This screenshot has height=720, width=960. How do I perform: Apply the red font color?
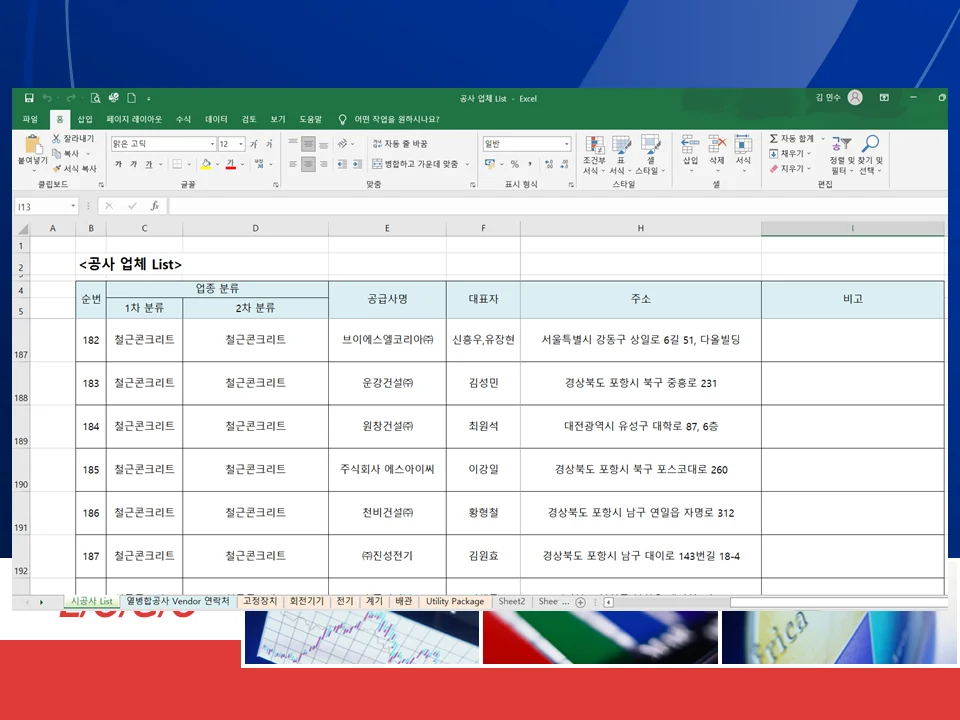(x=231, y=164)
